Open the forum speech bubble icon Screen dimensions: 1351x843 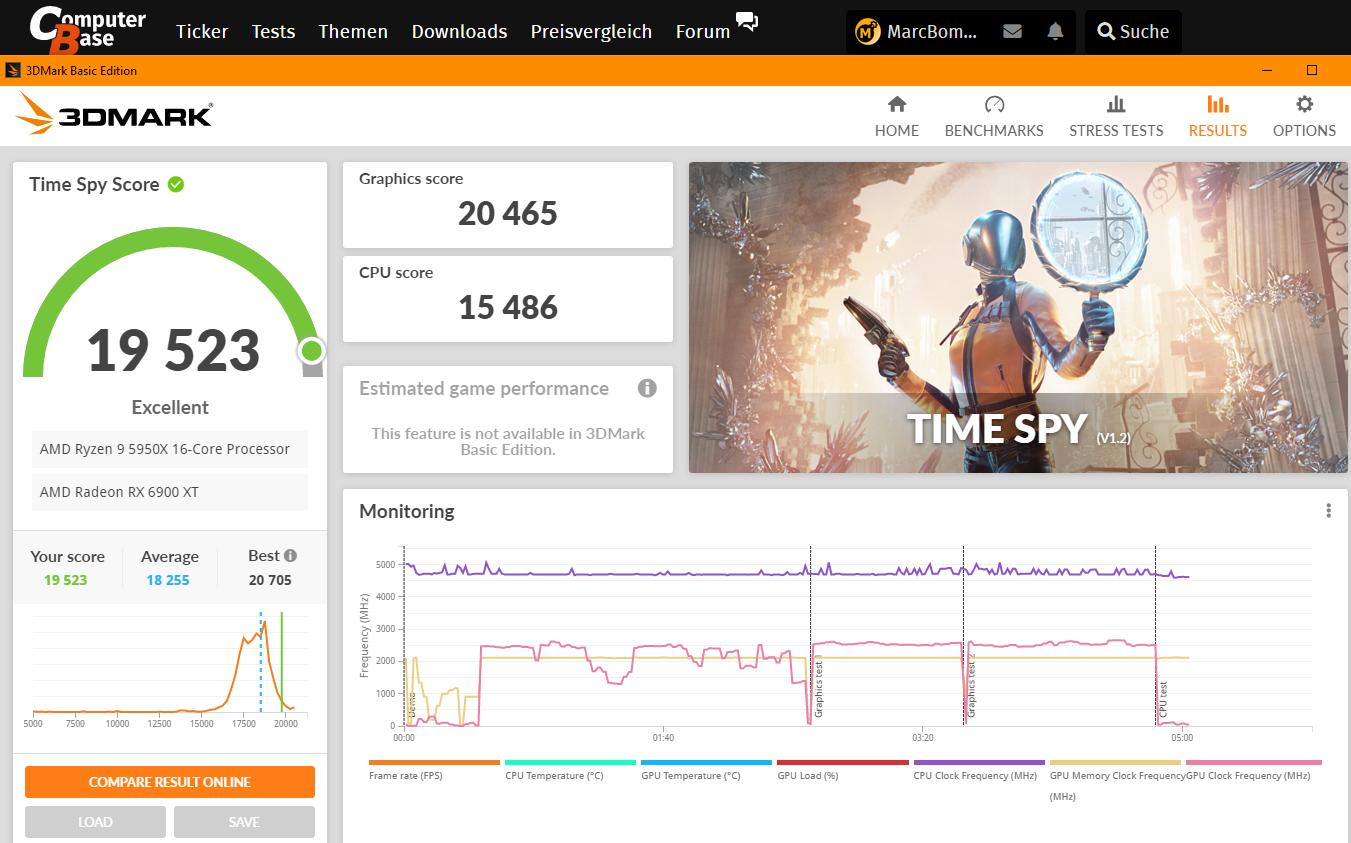tap(747, 21)
